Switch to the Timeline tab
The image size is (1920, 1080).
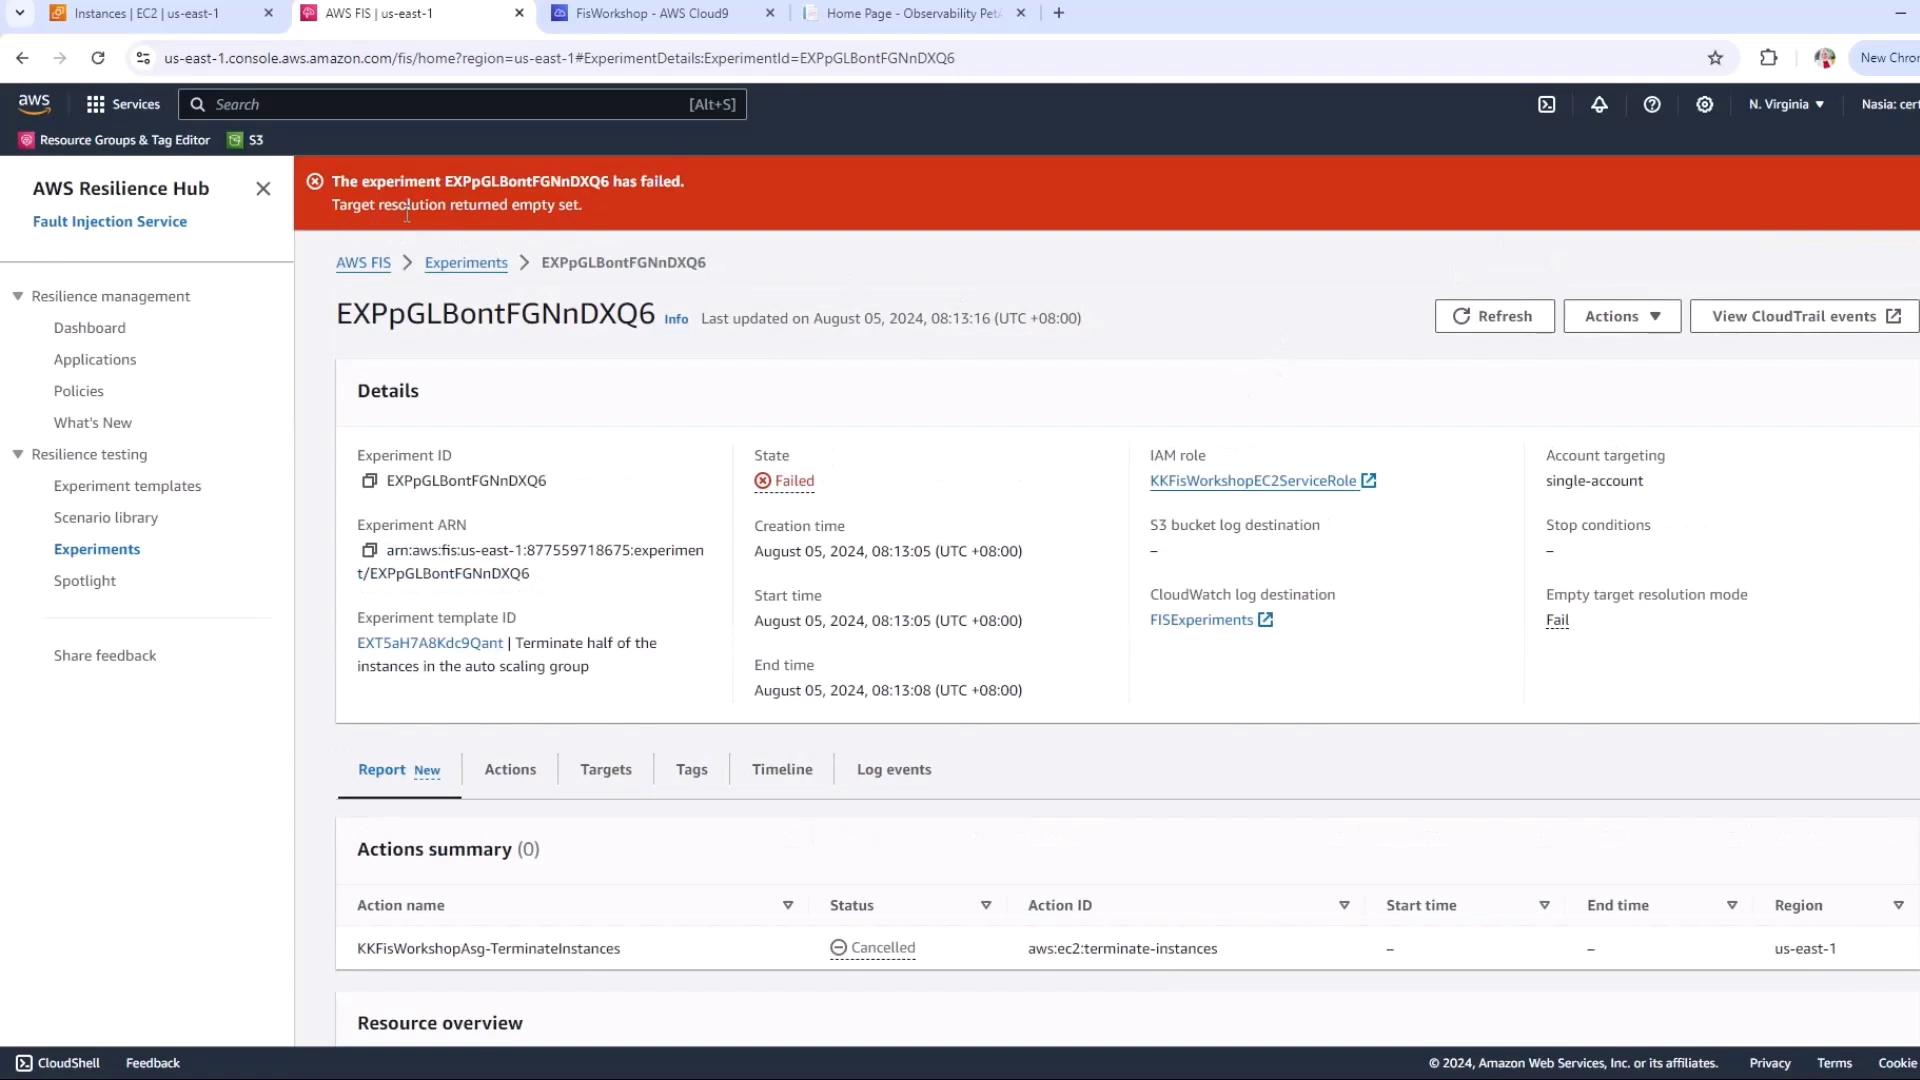coord(782,769)
